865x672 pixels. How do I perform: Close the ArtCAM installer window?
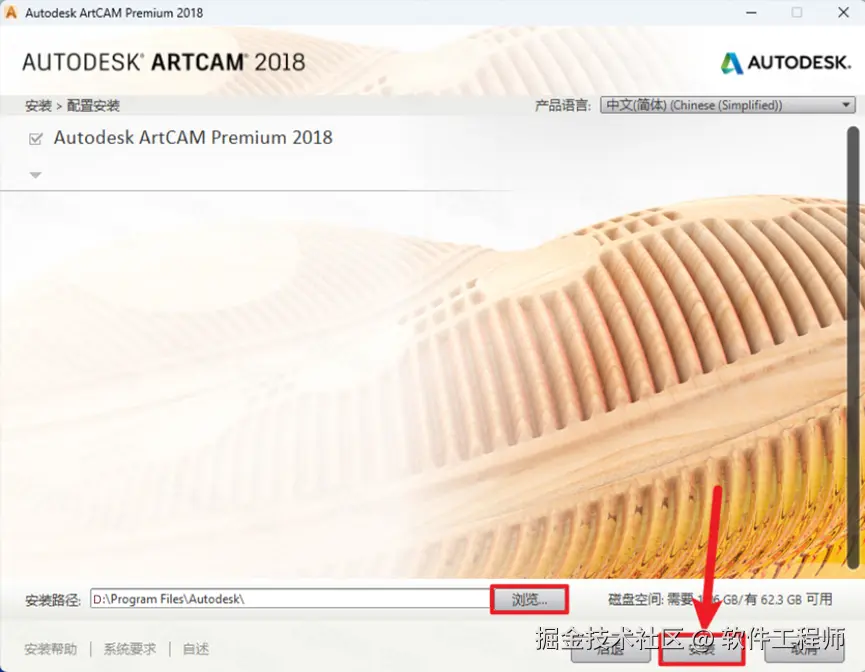(x=843, y=12)
